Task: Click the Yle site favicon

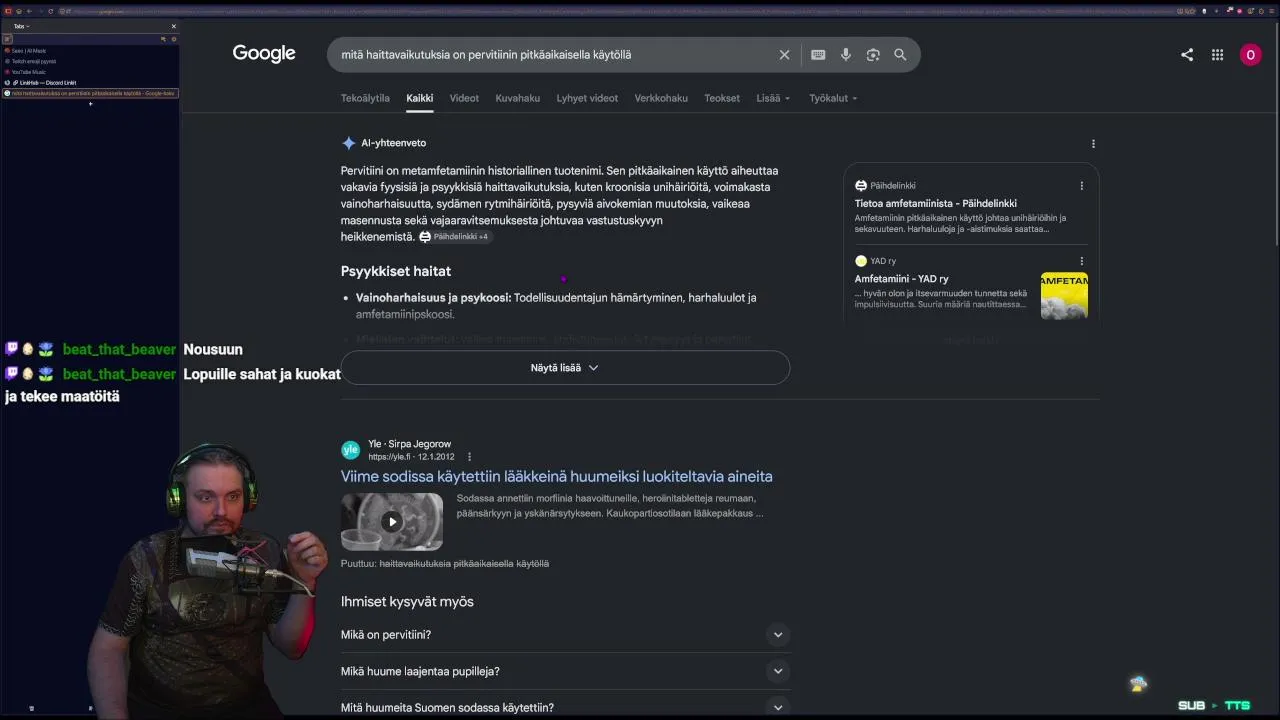Action: pyautogui.click(x=350, y=450)
